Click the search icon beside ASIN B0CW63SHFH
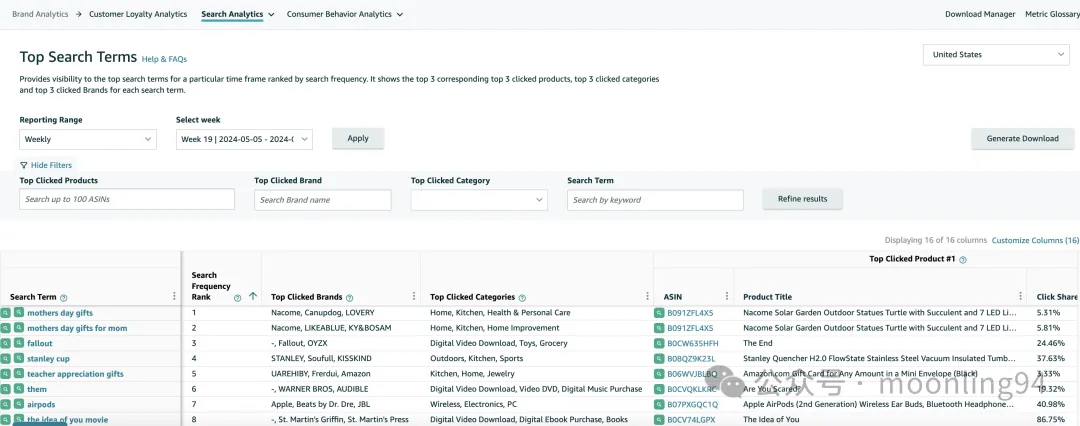Image resolution: width=1080 pixels, height=426 pixels. coord(659,343)
